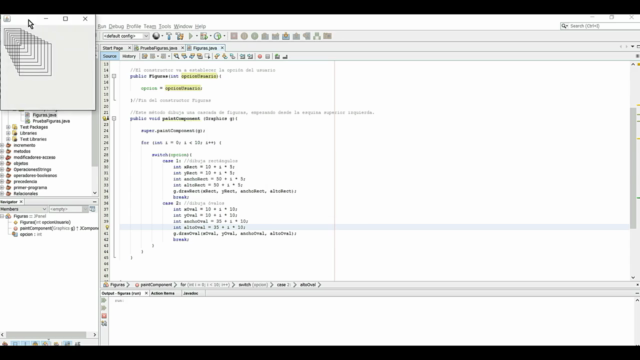The height and width of the screenshot is (360, 640).
Task: Click Last Edit icon in editor toolbar
Action: tap(144, 56)
